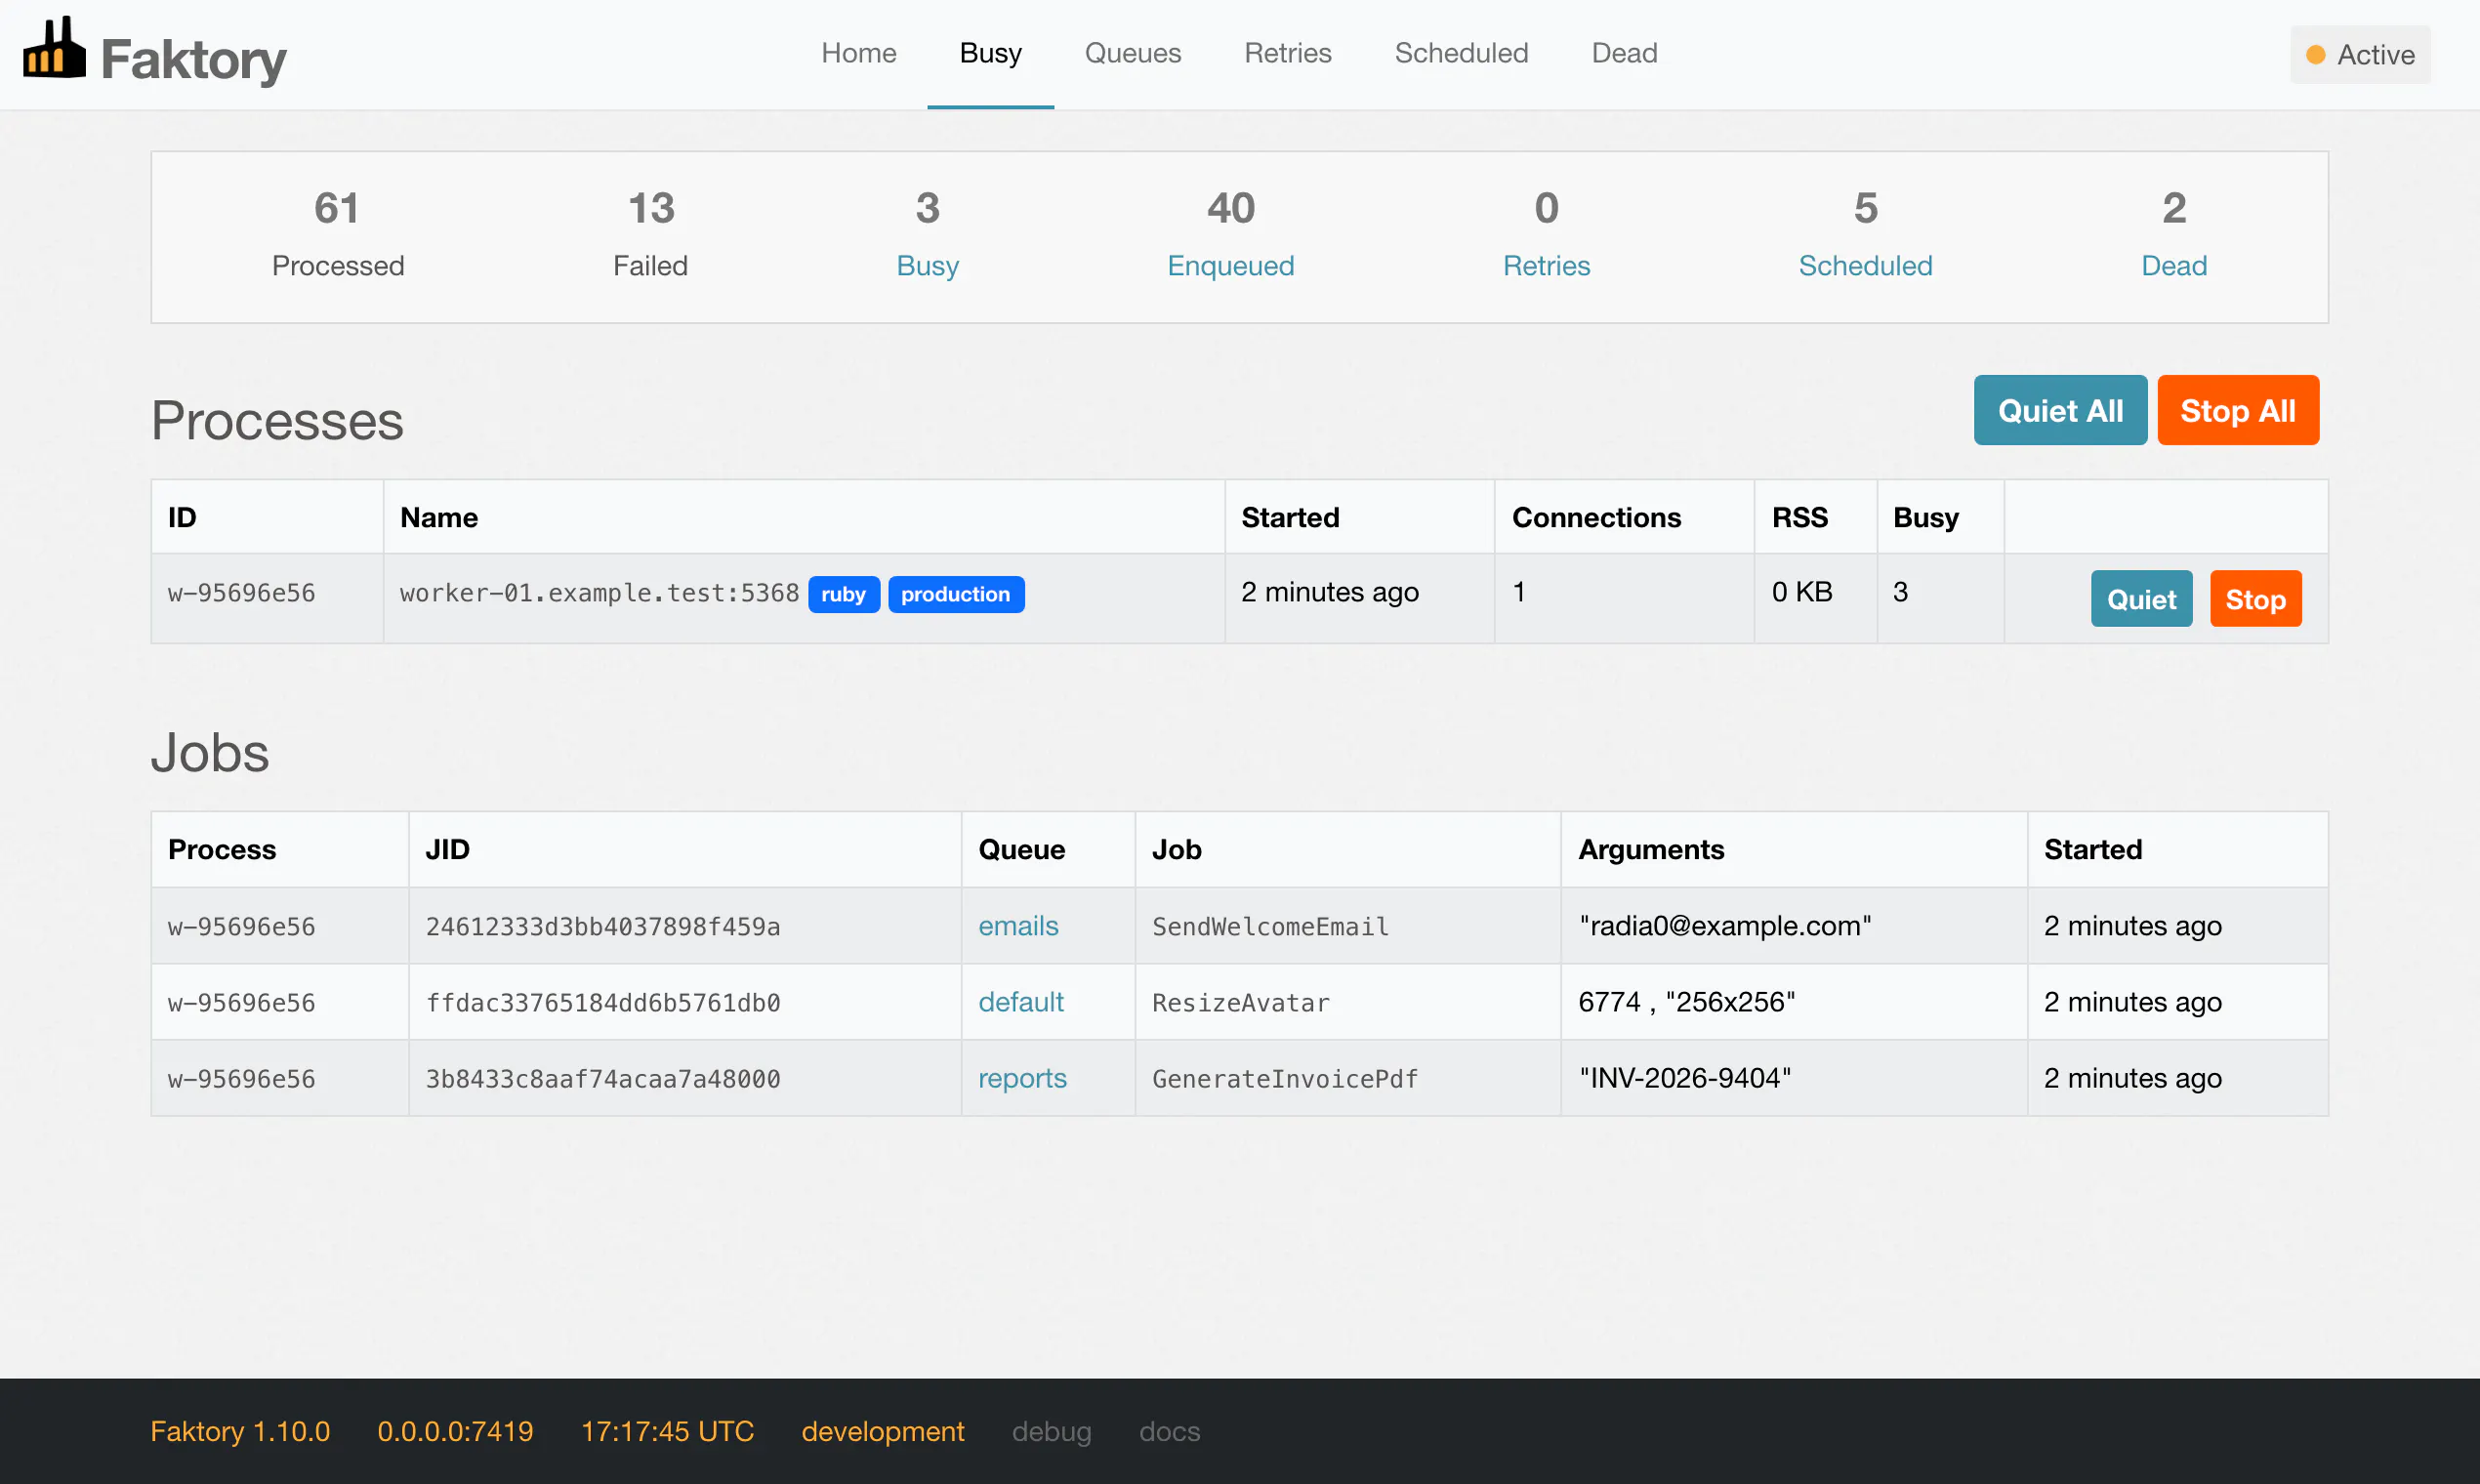The image size is (2480, 1484).
Task: Click the 17:17:45 UTC footer time
Action: click(x=667, y=1431)
